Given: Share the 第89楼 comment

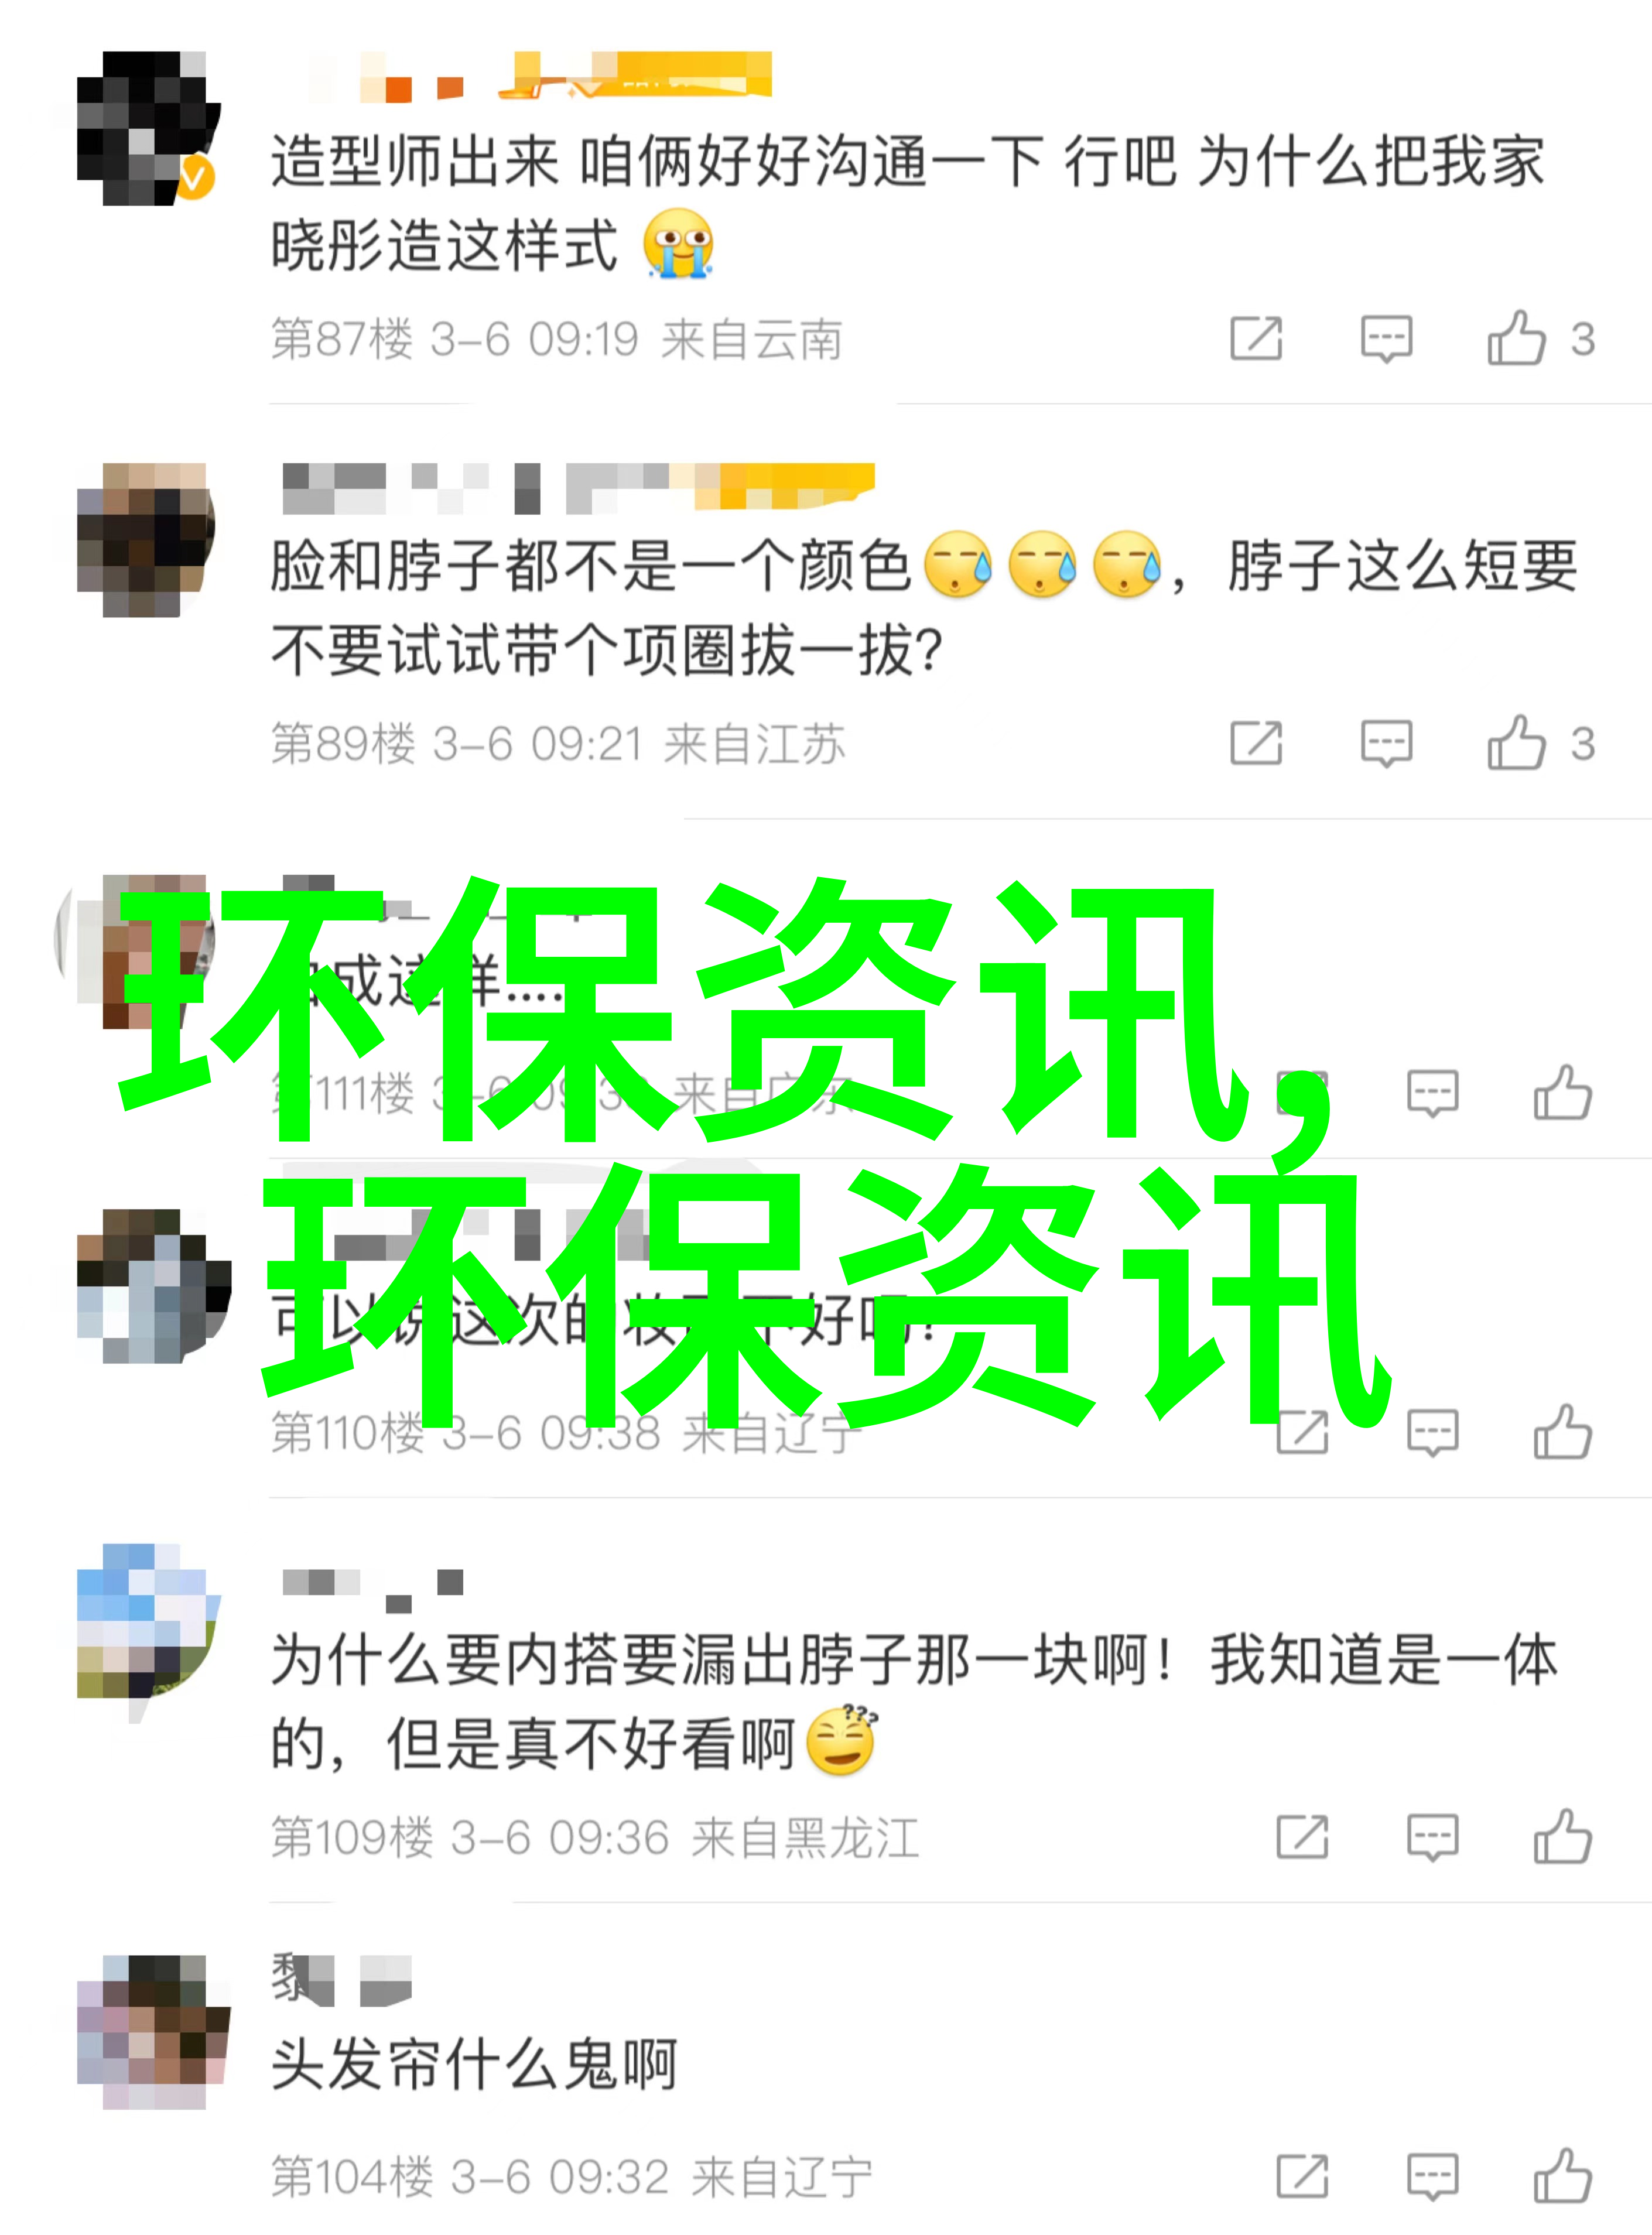Looking at the screenshot, I should click(x=1256, y=743).
